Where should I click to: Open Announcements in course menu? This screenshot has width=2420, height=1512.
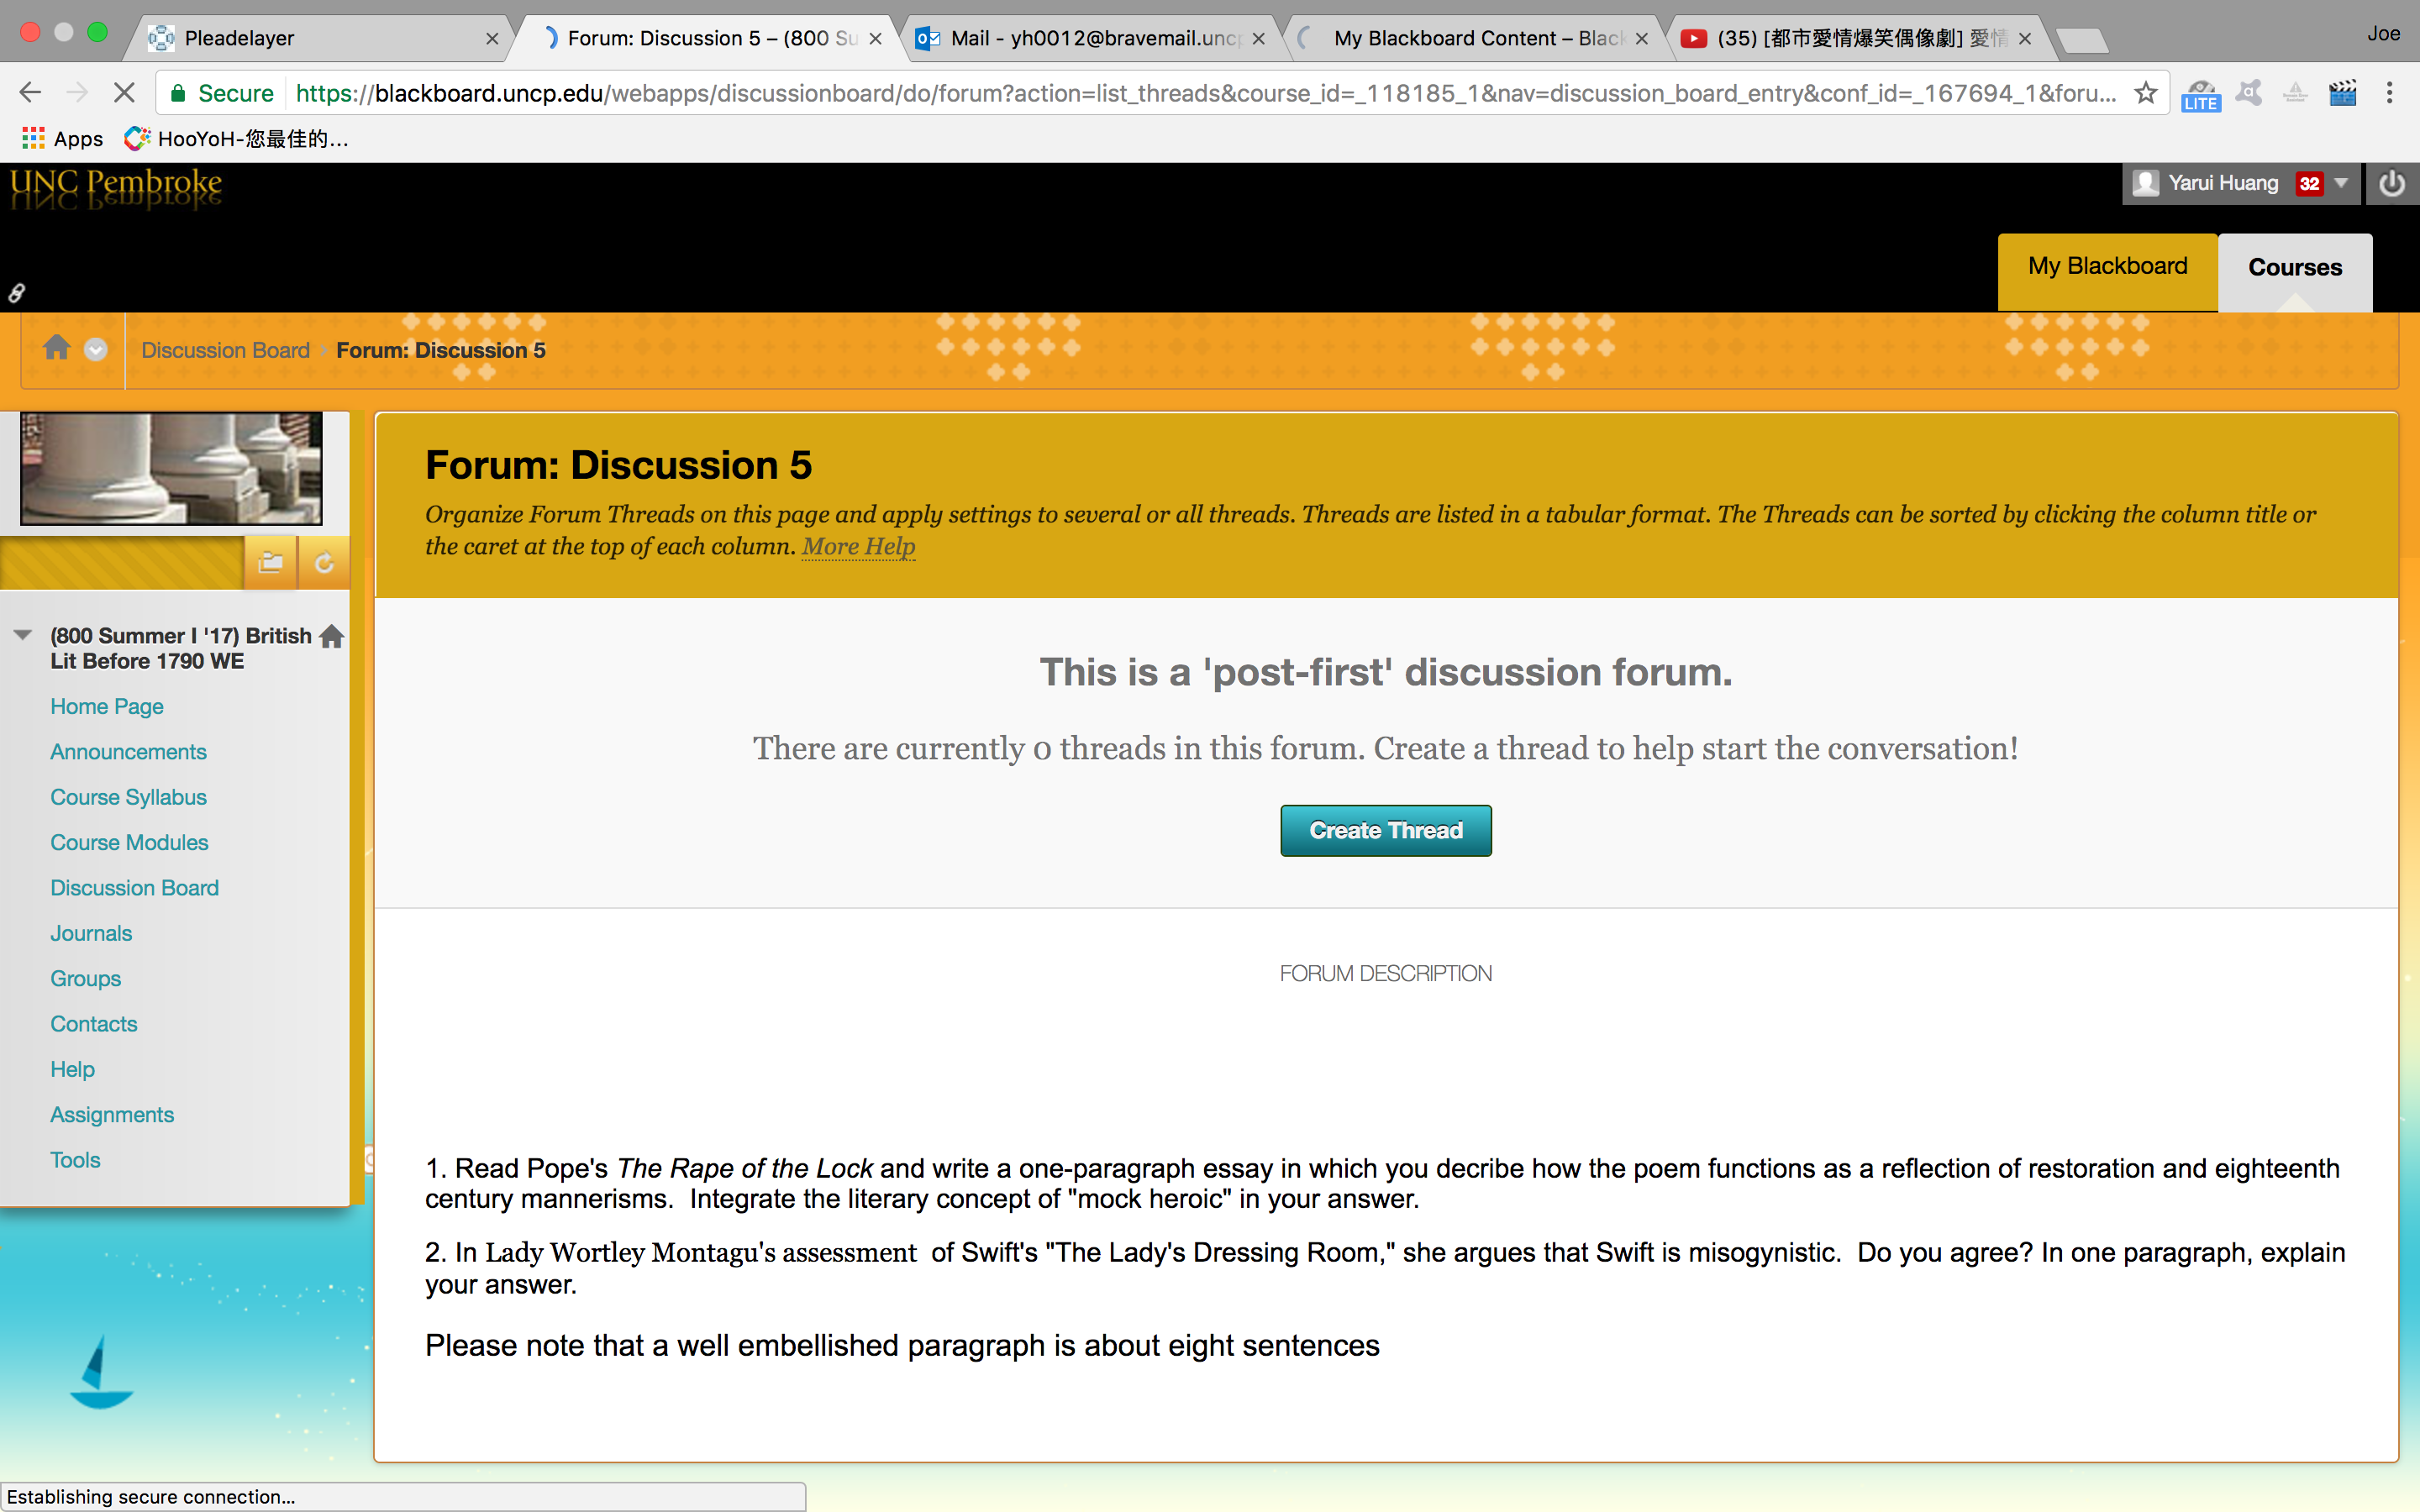[129, 752]
